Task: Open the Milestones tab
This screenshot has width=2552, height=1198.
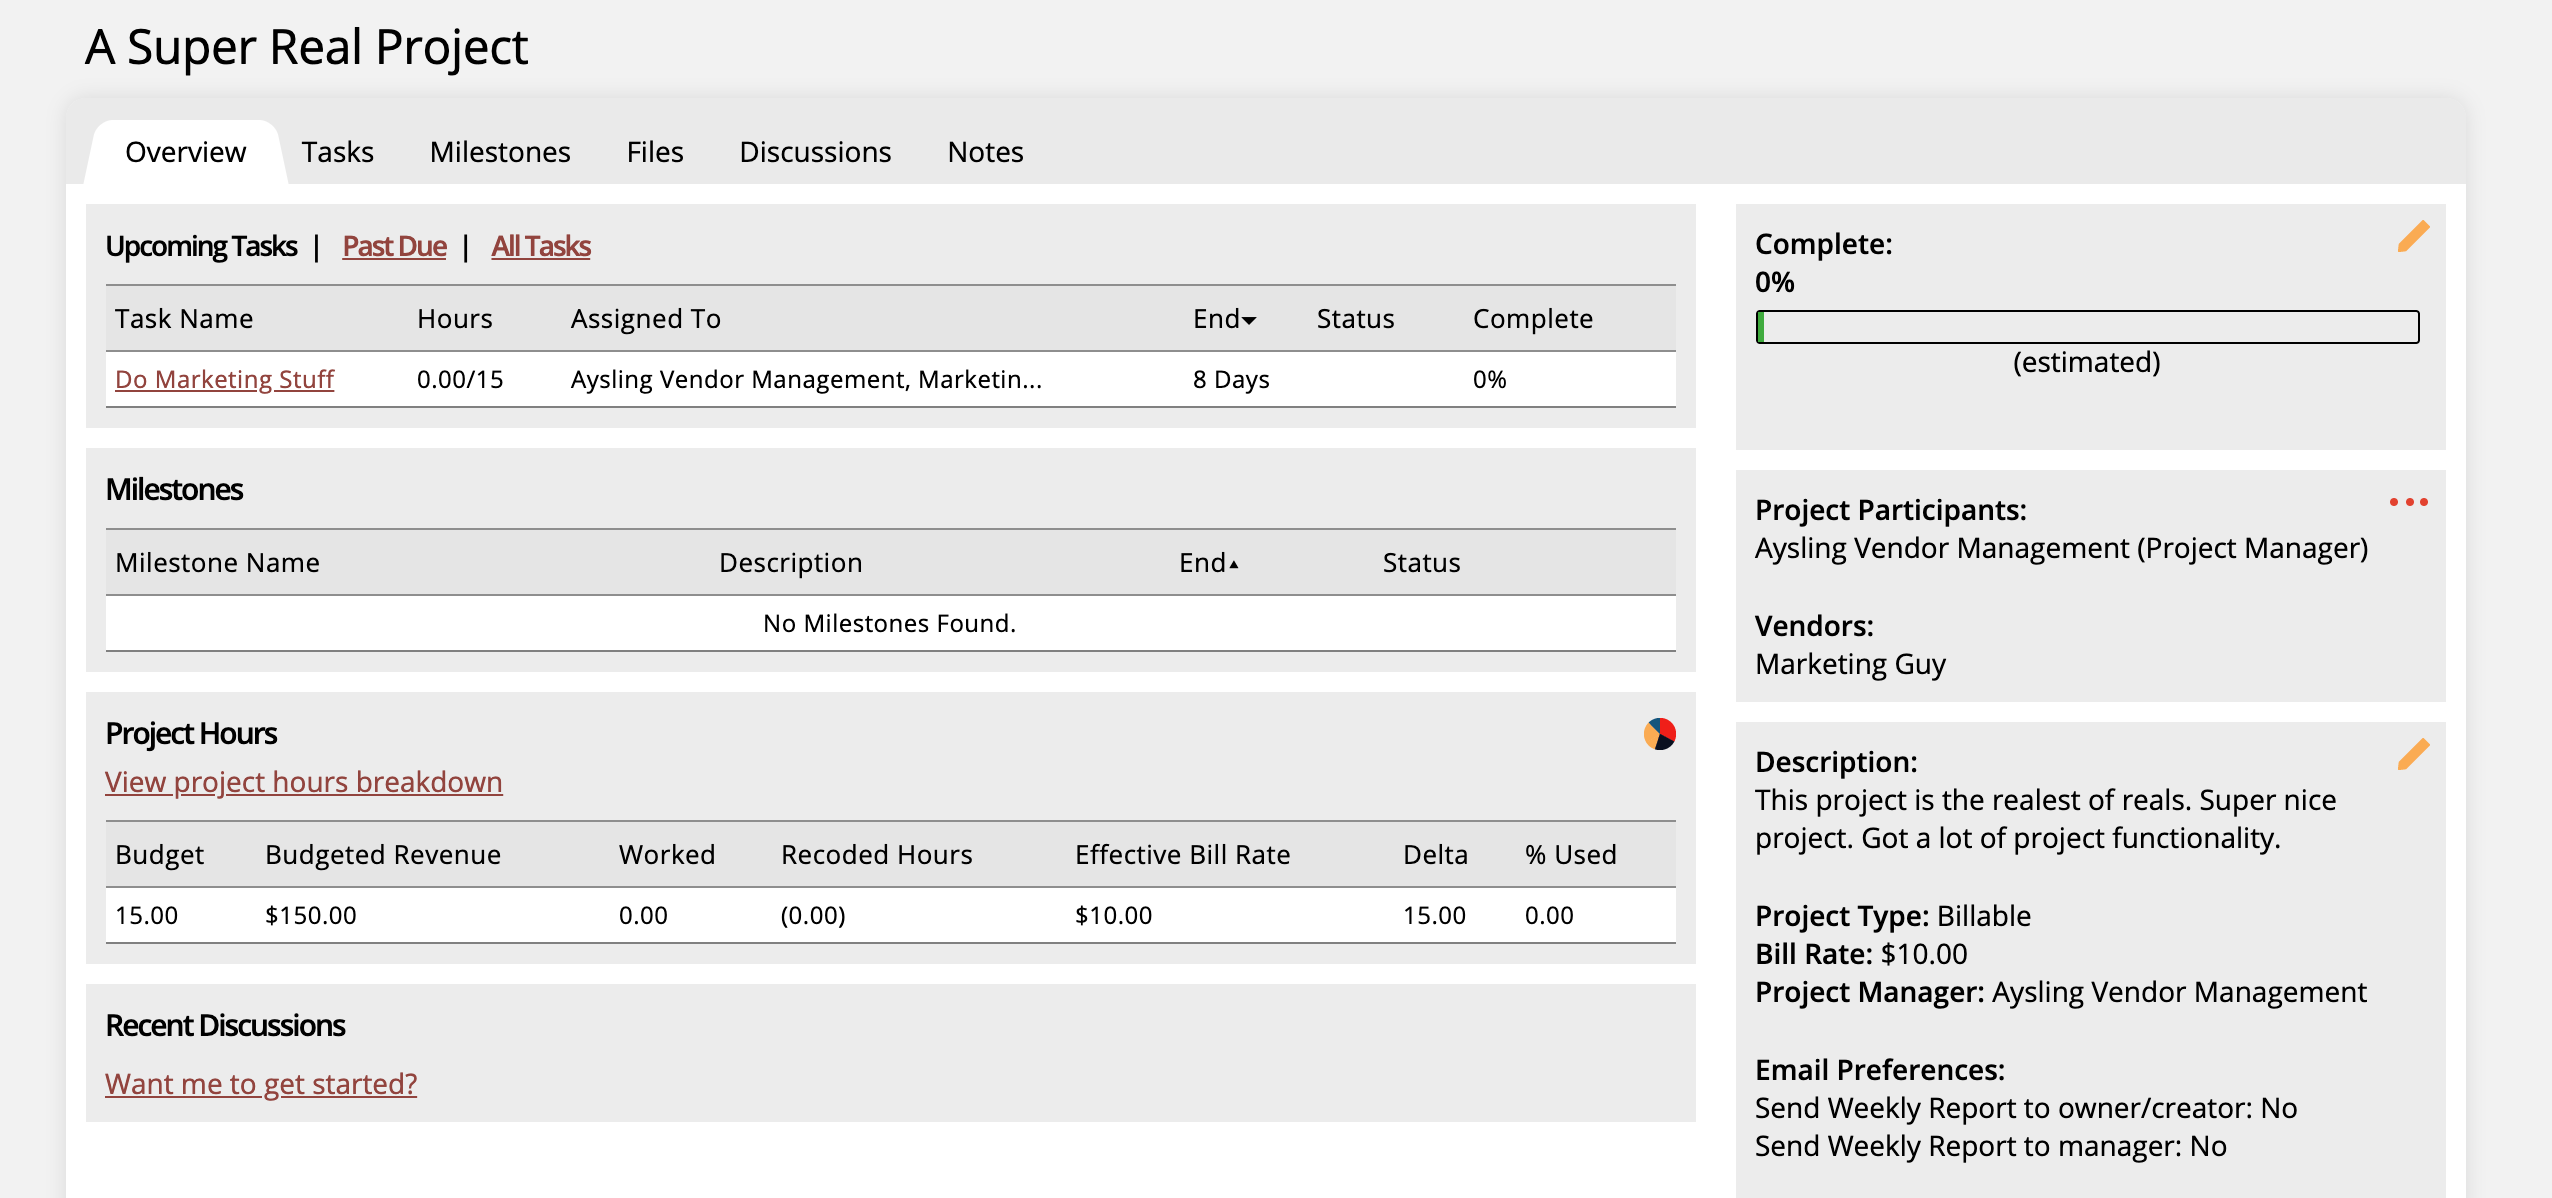Action: click(500, 152)
